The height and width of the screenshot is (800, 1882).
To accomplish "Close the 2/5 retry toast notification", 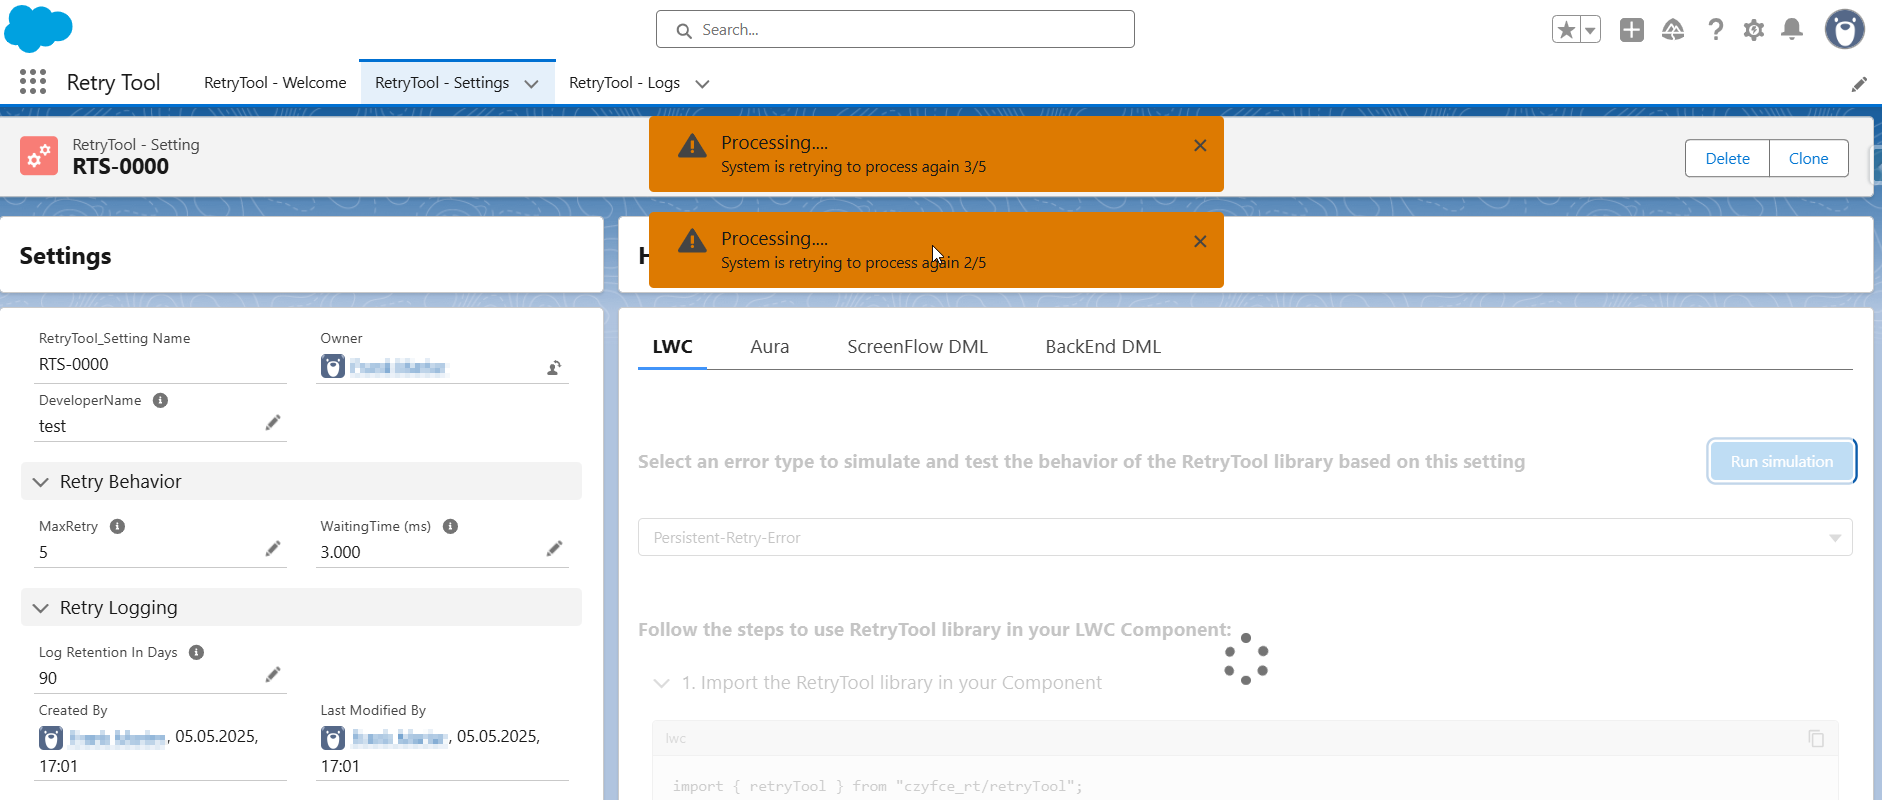I will [x=1200, y=242].
